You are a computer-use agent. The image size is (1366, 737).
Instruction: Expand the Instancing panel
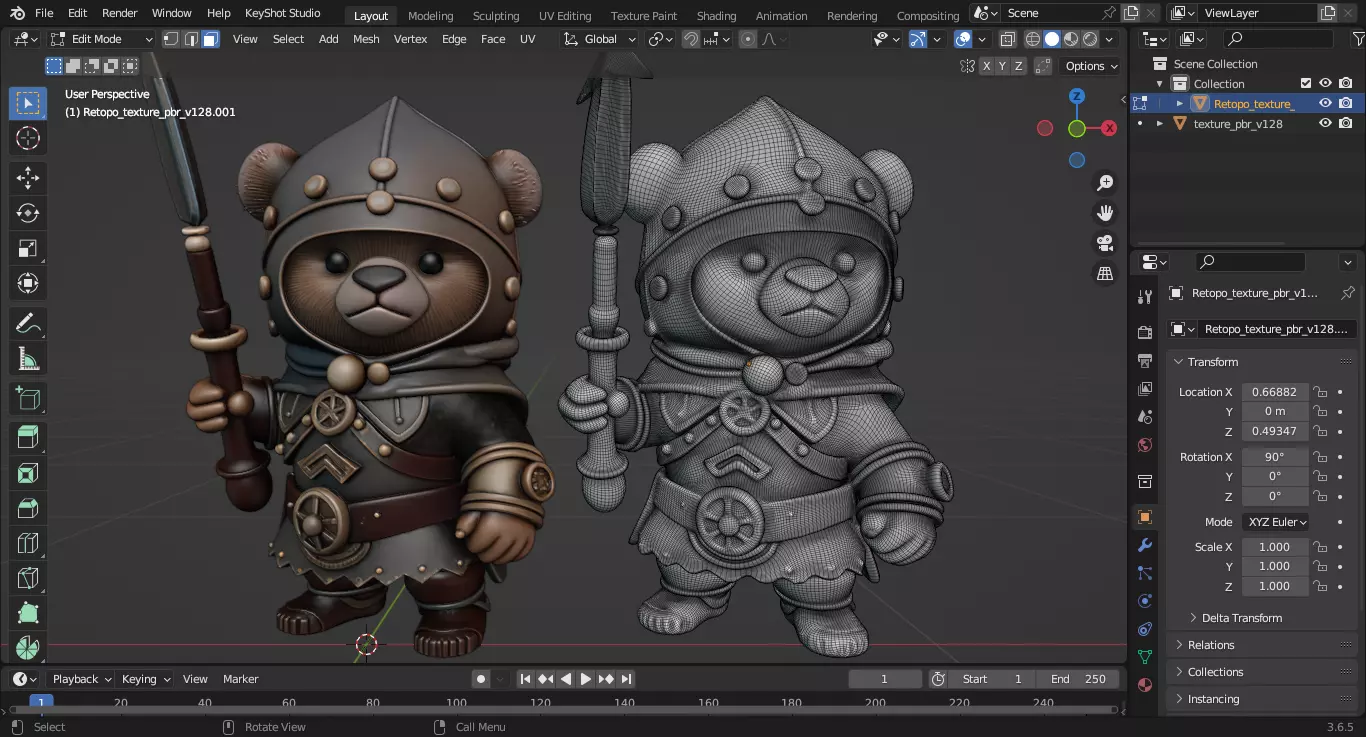point(1213,699)
